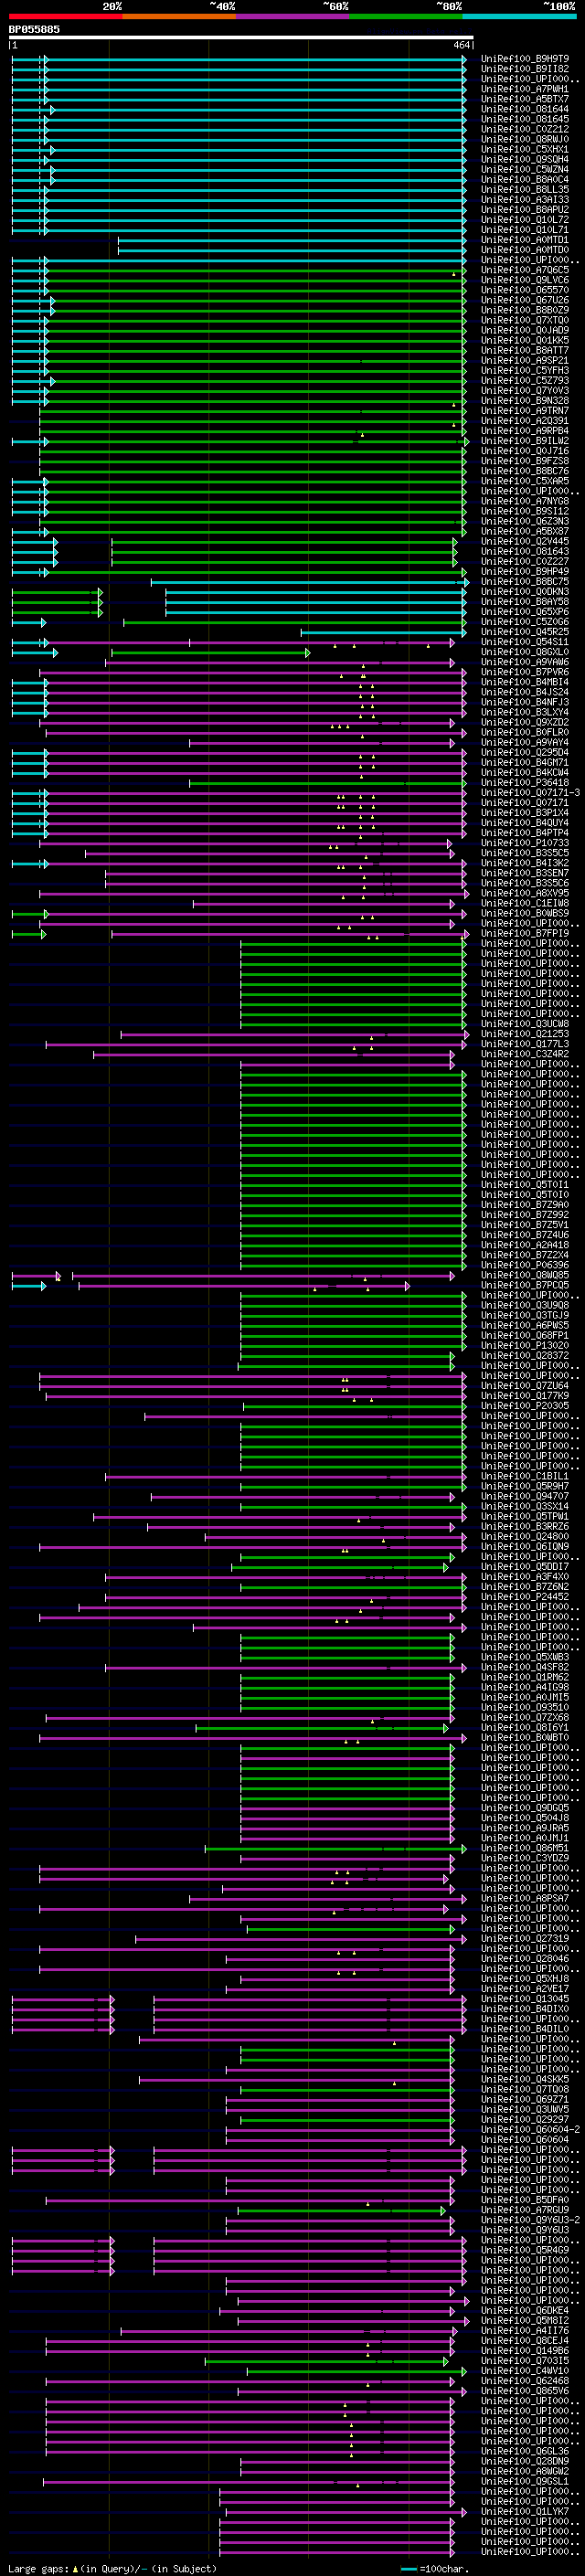
Task: Select hit UniRef100_A0MTD1
Action: click(525, 240)
